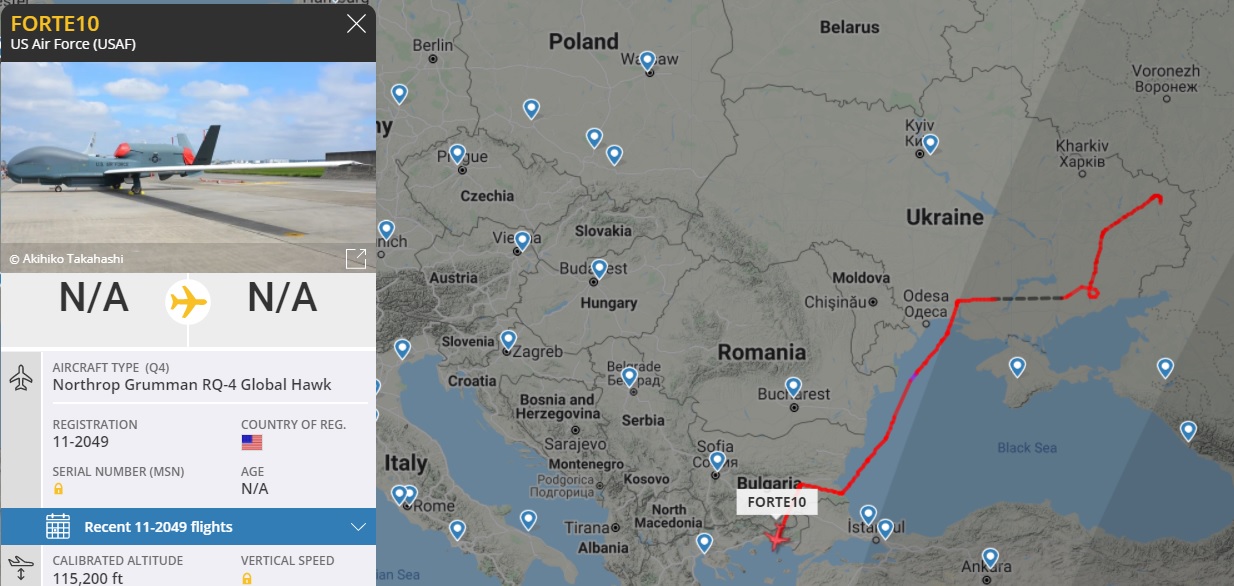Open the Global Hawk aircraft photo
Viewport: 1234px width, 586px height.
pos(188,167)
